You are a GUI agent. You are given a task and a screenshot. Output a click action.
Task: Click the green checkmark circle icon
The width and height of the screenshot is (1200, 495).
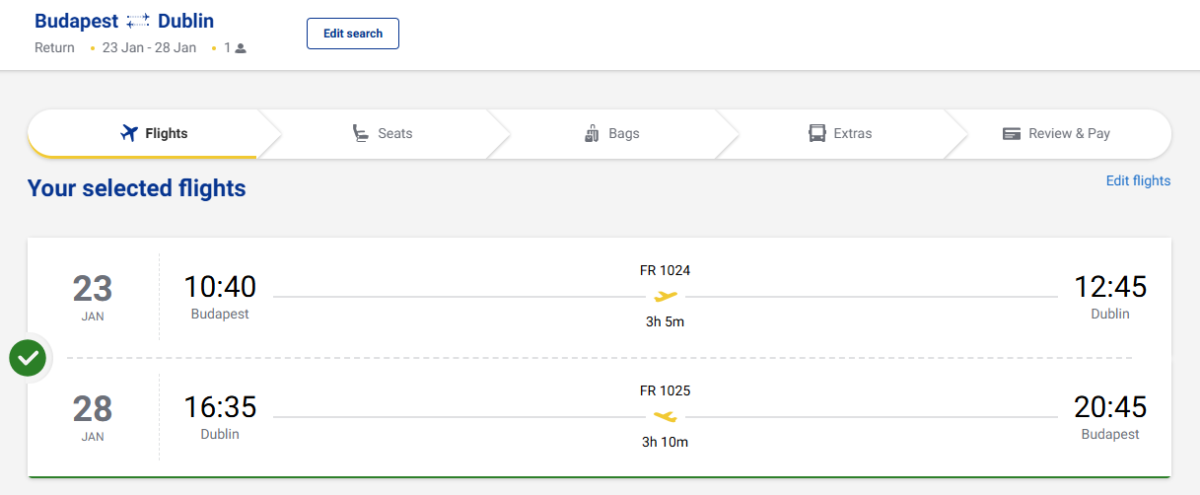(x=27, y=357)
